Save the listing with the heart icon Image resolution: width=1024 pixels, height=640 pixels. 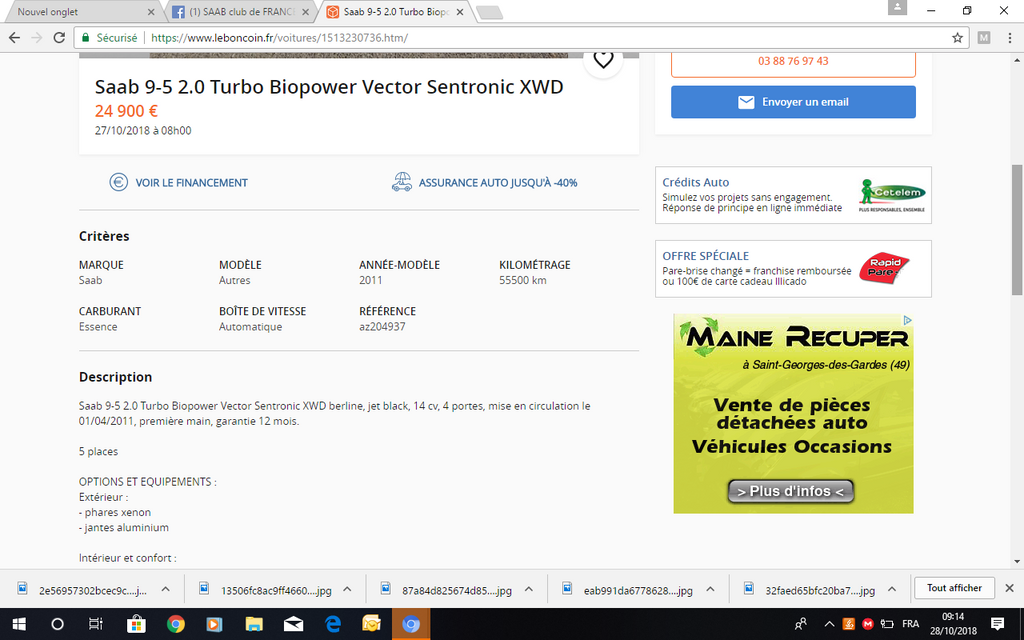click(x=603, y=61)
